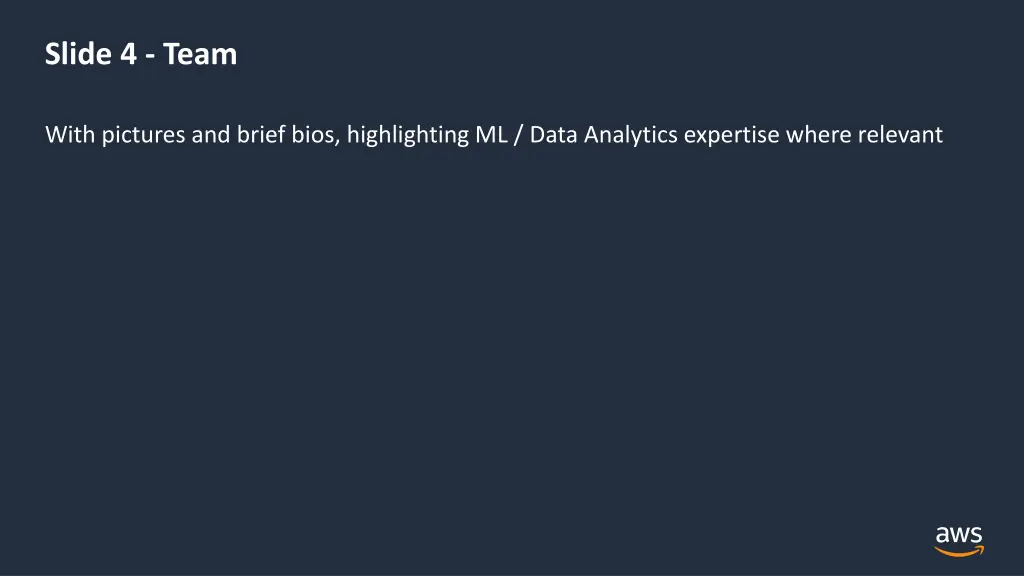Click the dash in the slide title
1024x576 pixels.
click(x=150, y=56)
